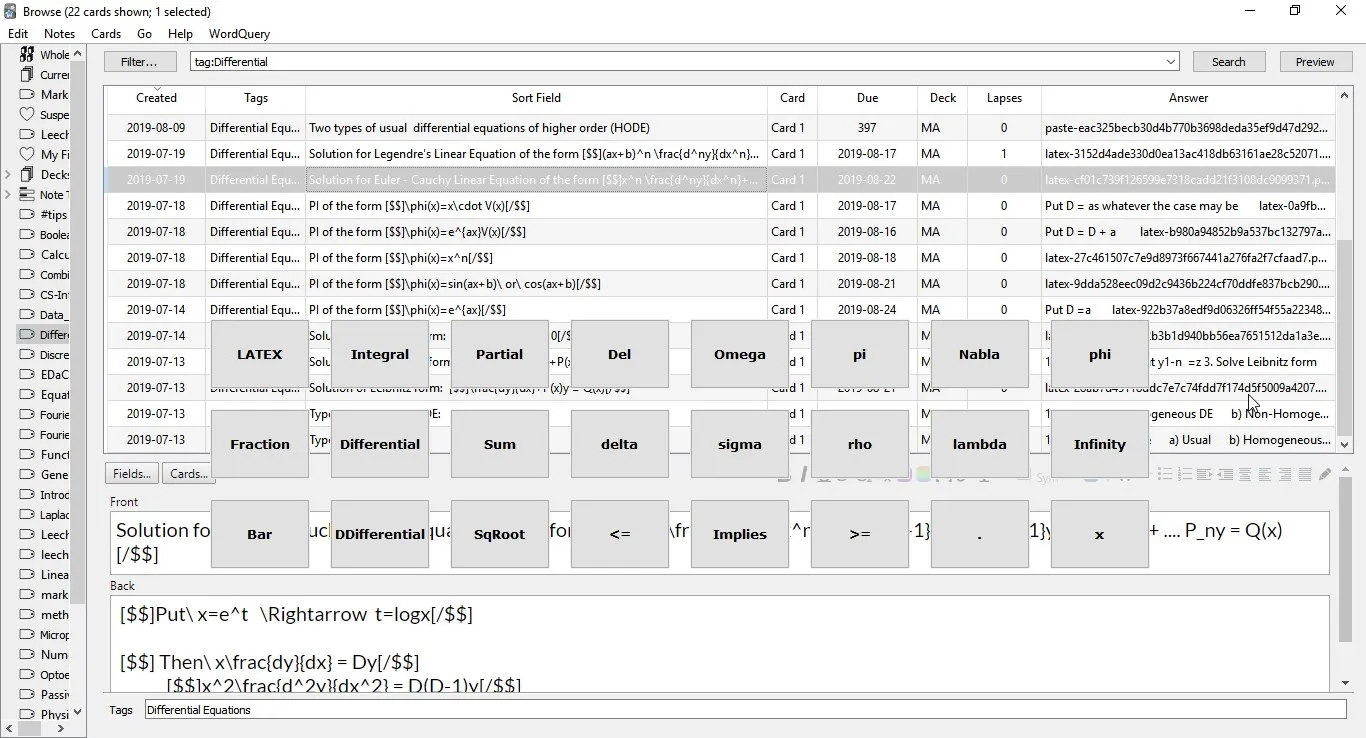Open the Cards menu

coord(106,33)
